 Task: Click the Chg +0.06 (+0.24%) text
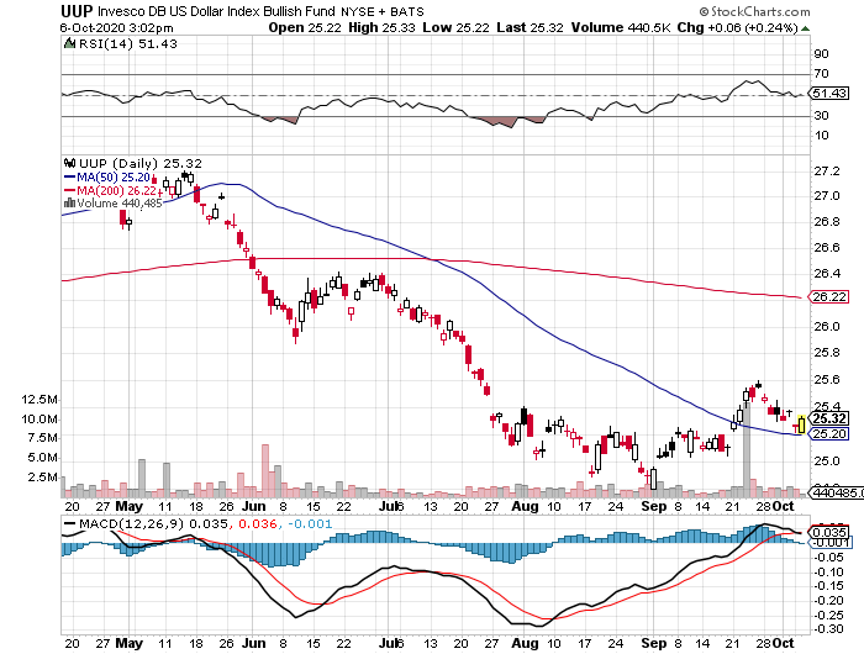(738, 28)
